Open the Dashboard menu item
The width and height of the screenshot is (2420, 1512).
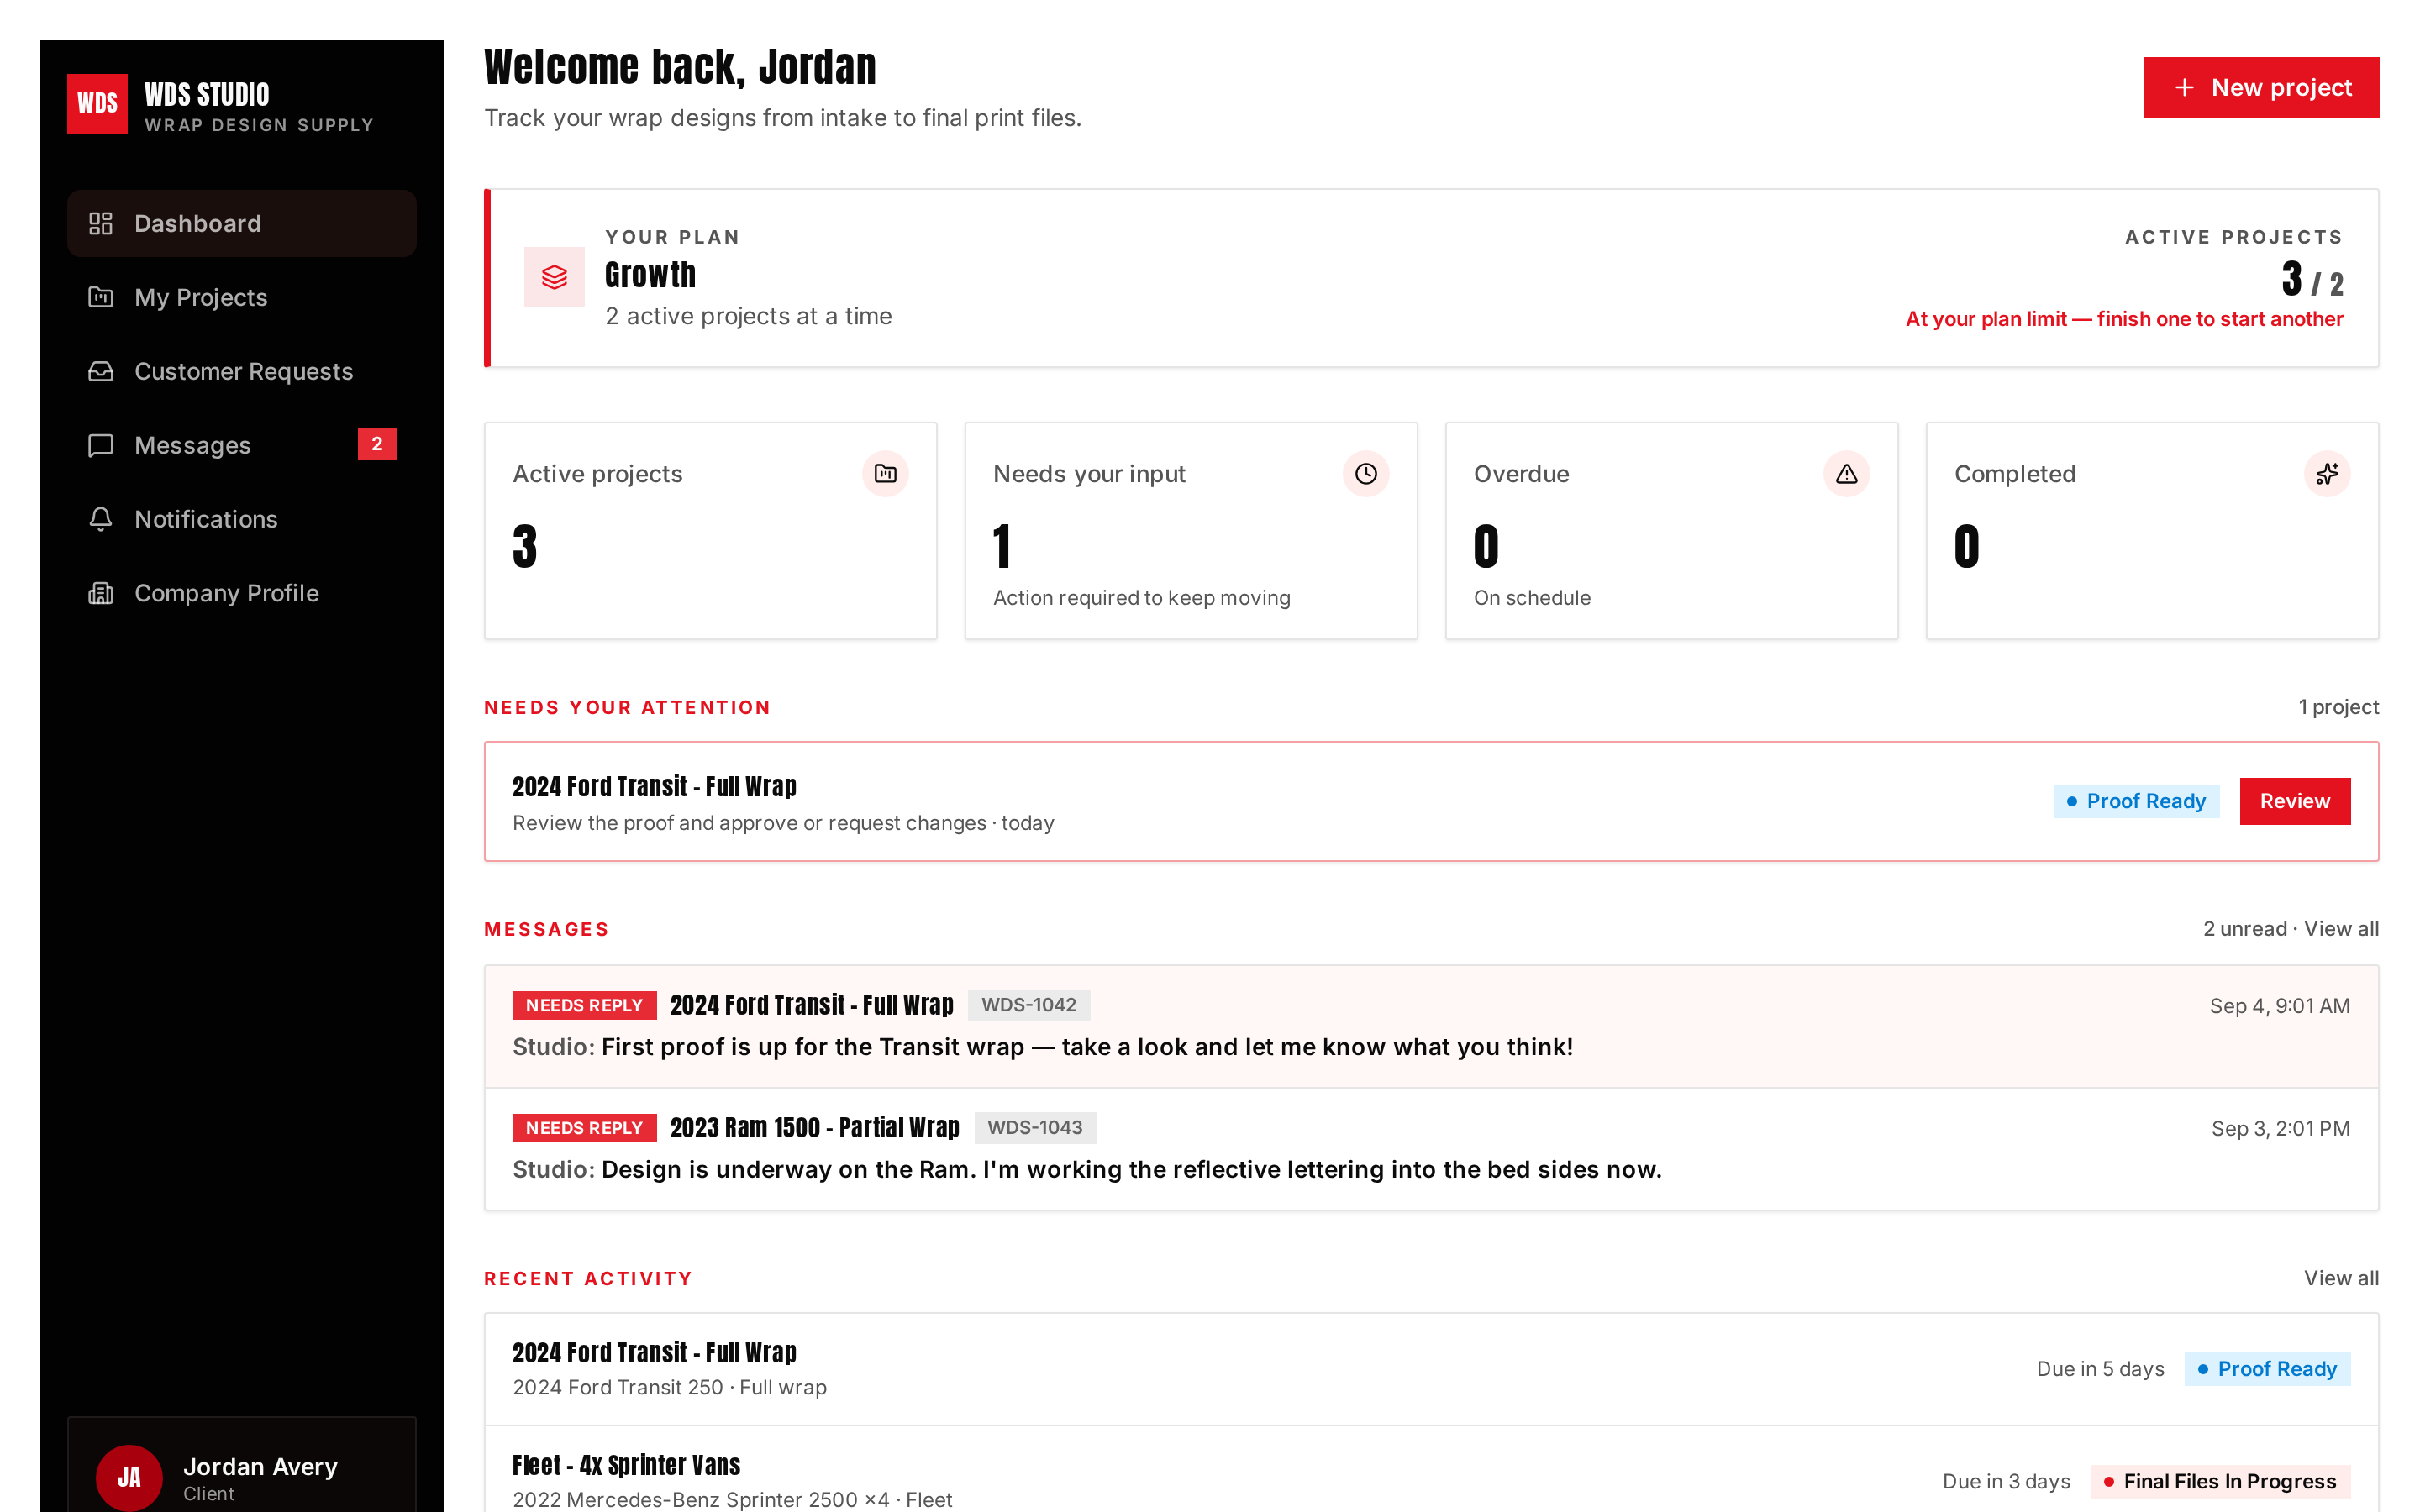click(242, 223)
